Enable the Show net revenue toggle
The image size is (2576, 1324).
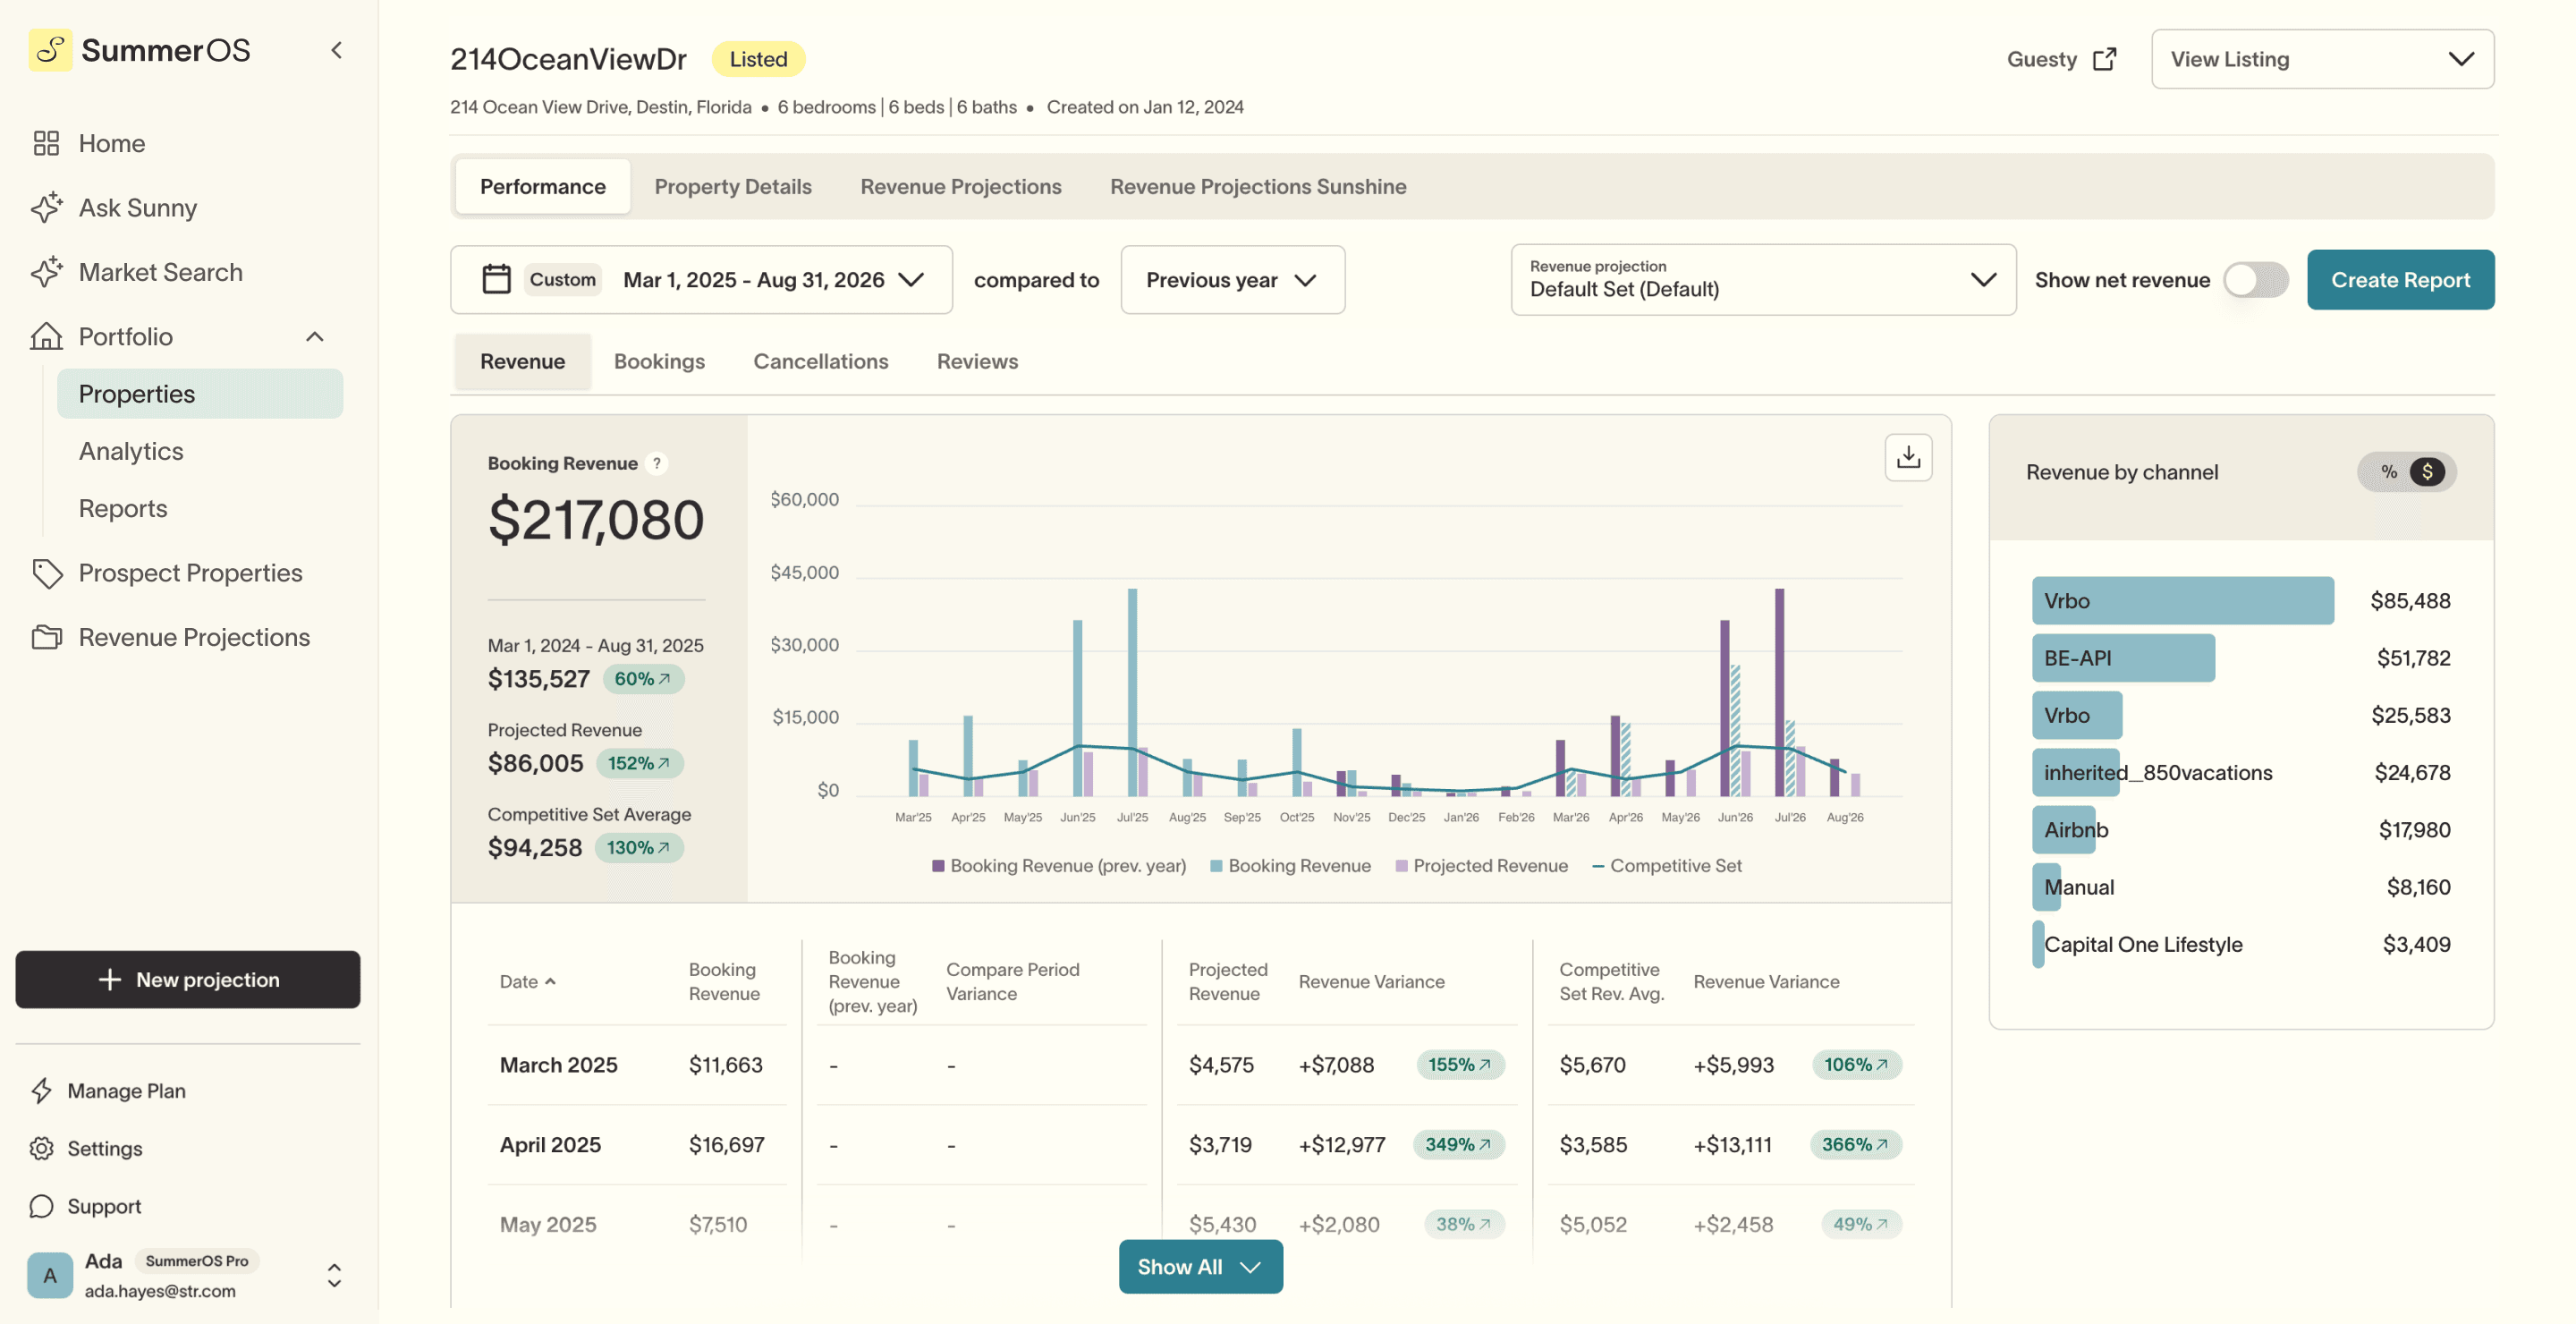click(x=2255, y=280)
